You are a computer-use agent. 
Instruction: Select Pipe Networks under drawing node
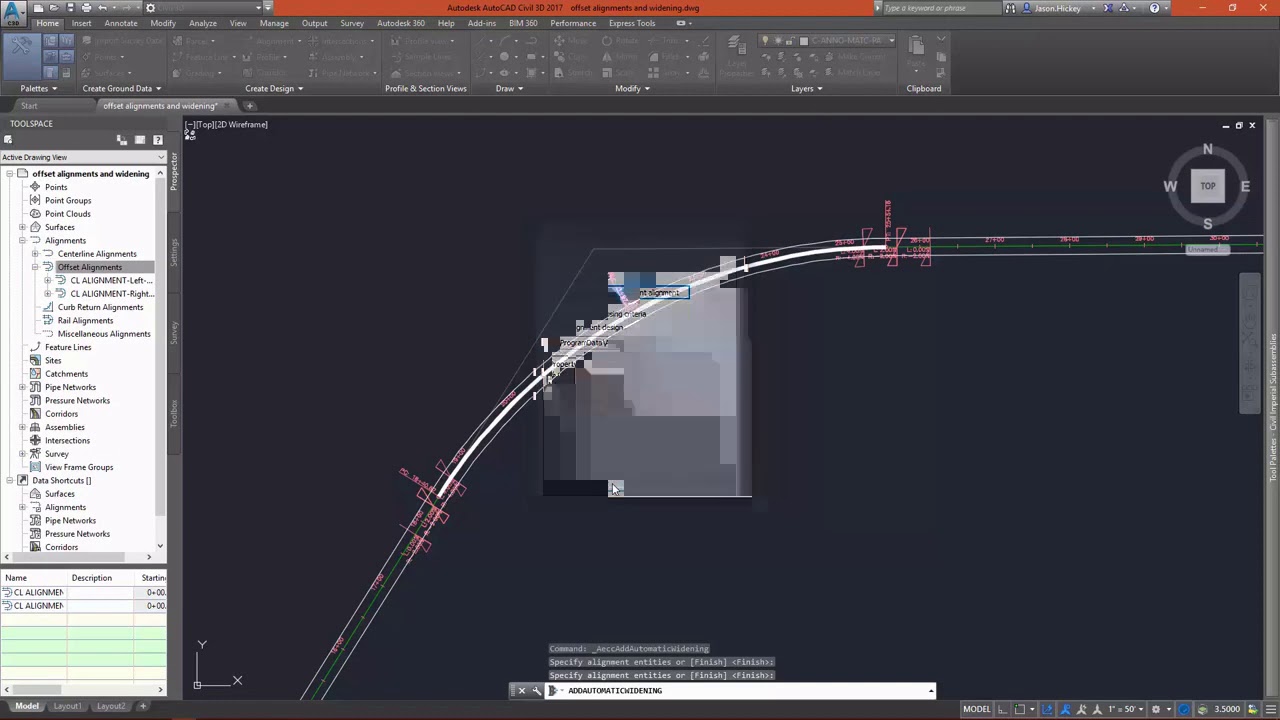tap(70, 387)
